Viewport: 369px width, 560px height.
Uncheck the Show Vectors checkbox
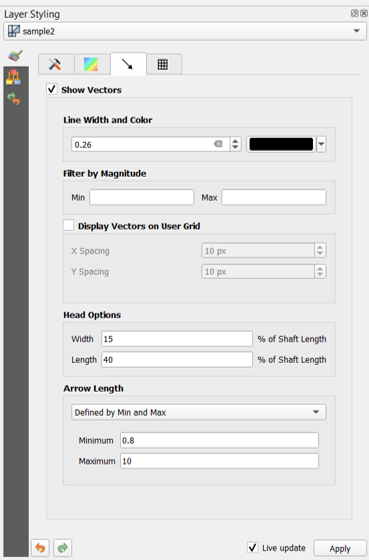52,89
